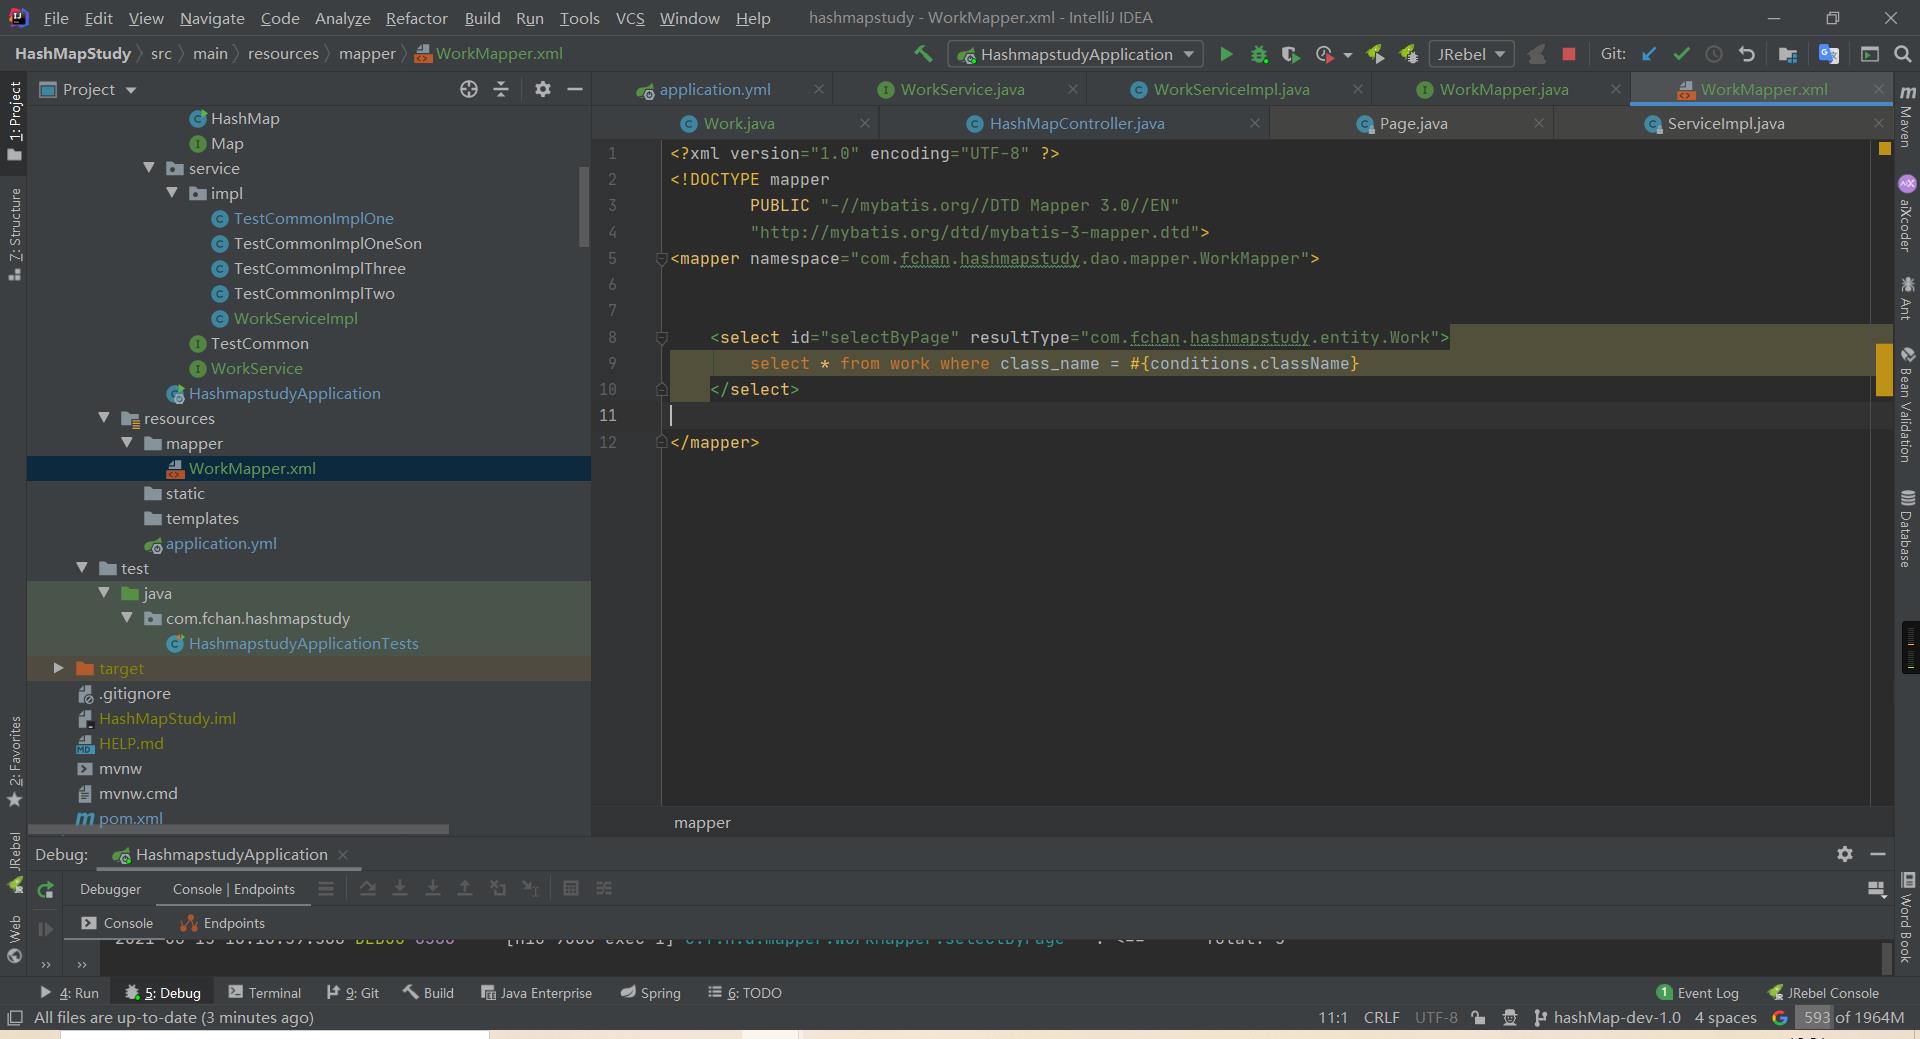Screen dimensions: 1920x1039
Task: Toggle file read-only lock icon
Action: click(x=1478, y=1018)
